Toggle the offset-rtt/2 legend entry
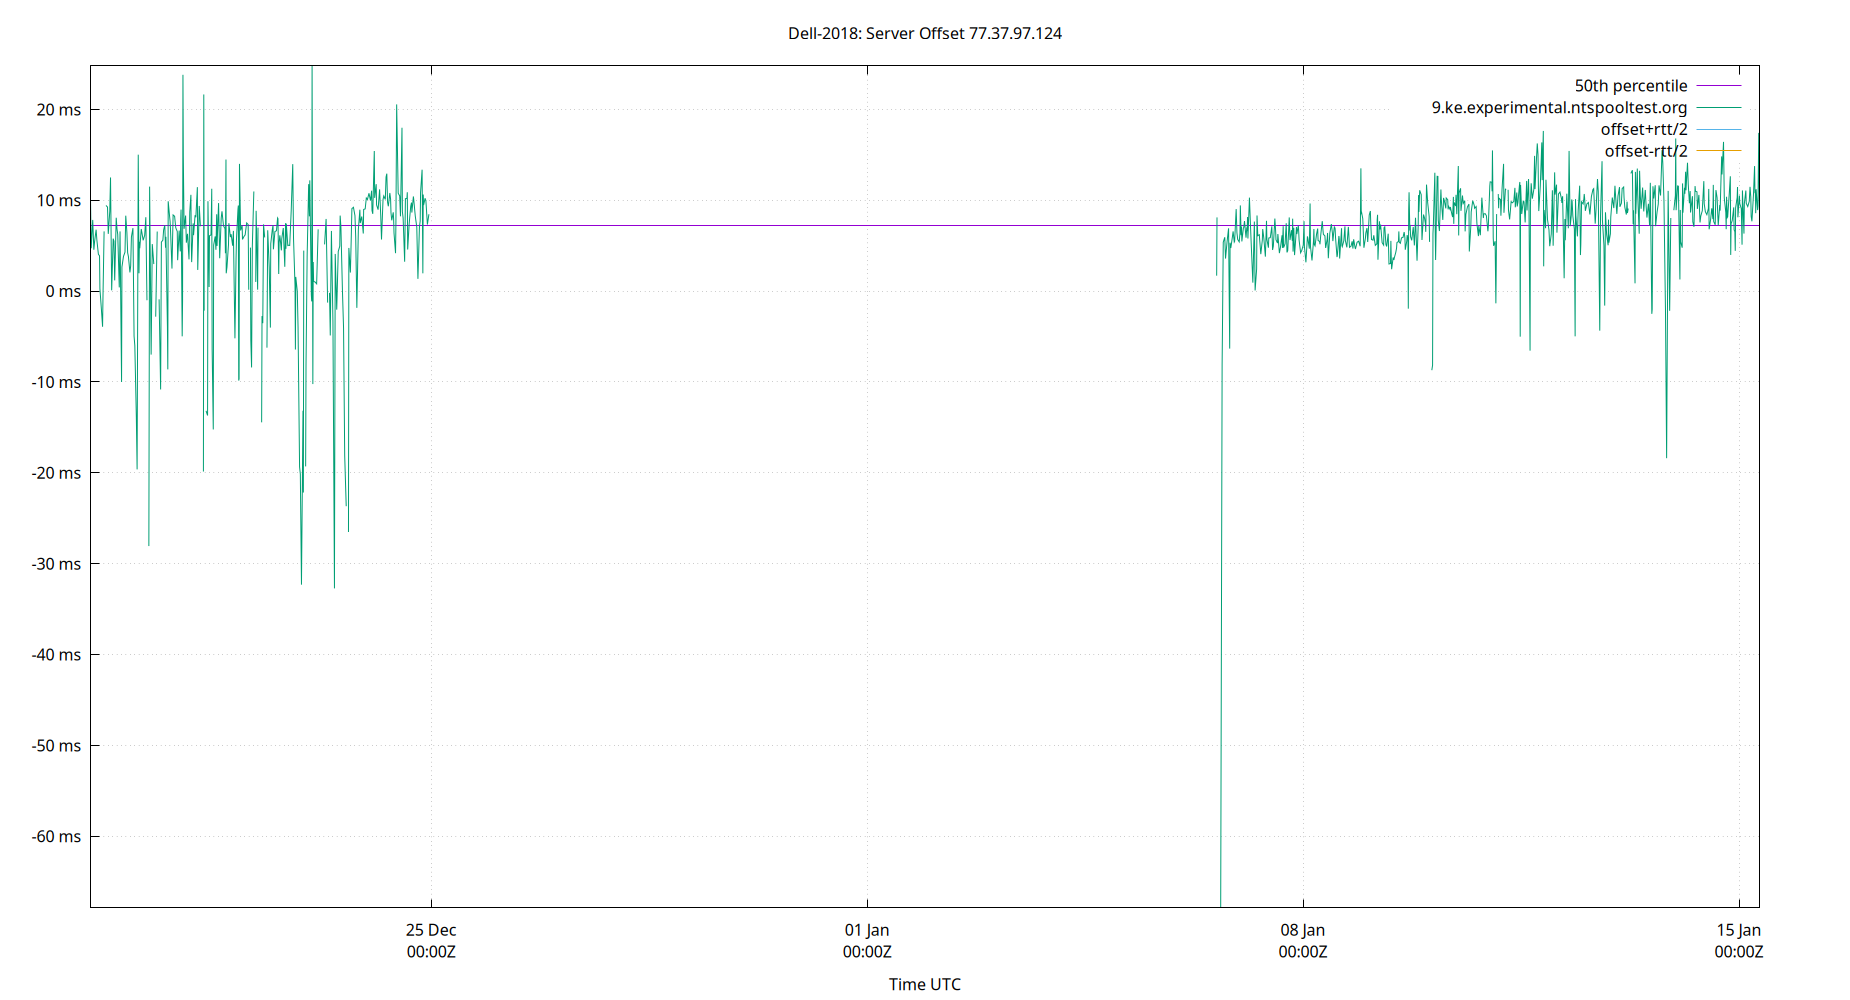Viewport: 1850px width, 1000px height. pyautogui.click(x=1646, y=150)
